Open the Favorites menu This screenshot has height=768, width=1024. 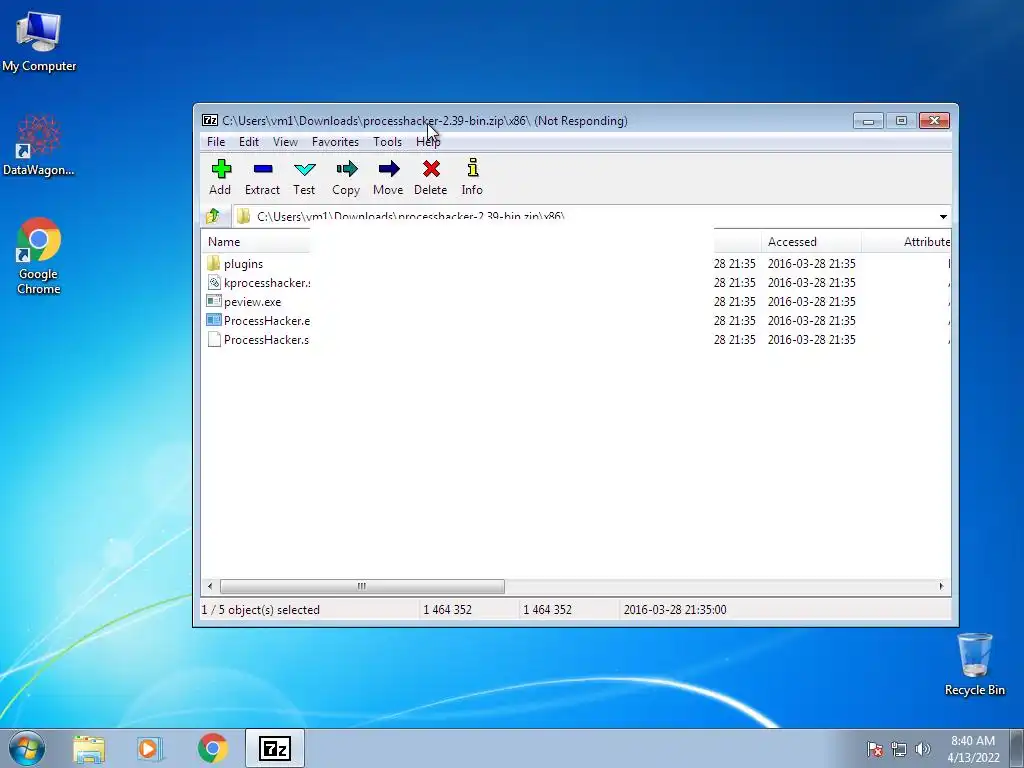click(335, 142)
